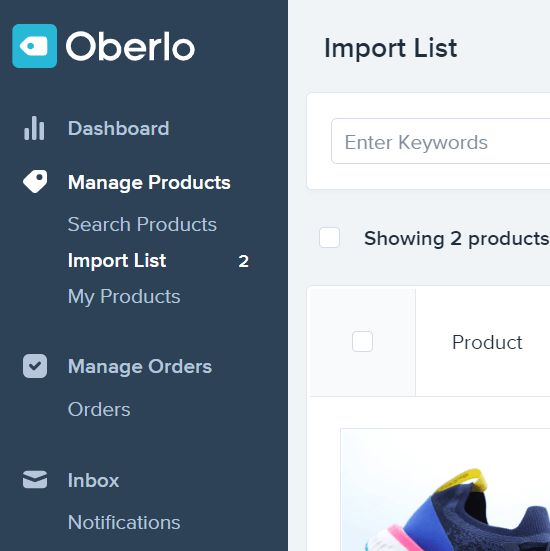Screen dimensions: 550x551
Task: Click the Import List count badge 2
Action: coord(244,261)
